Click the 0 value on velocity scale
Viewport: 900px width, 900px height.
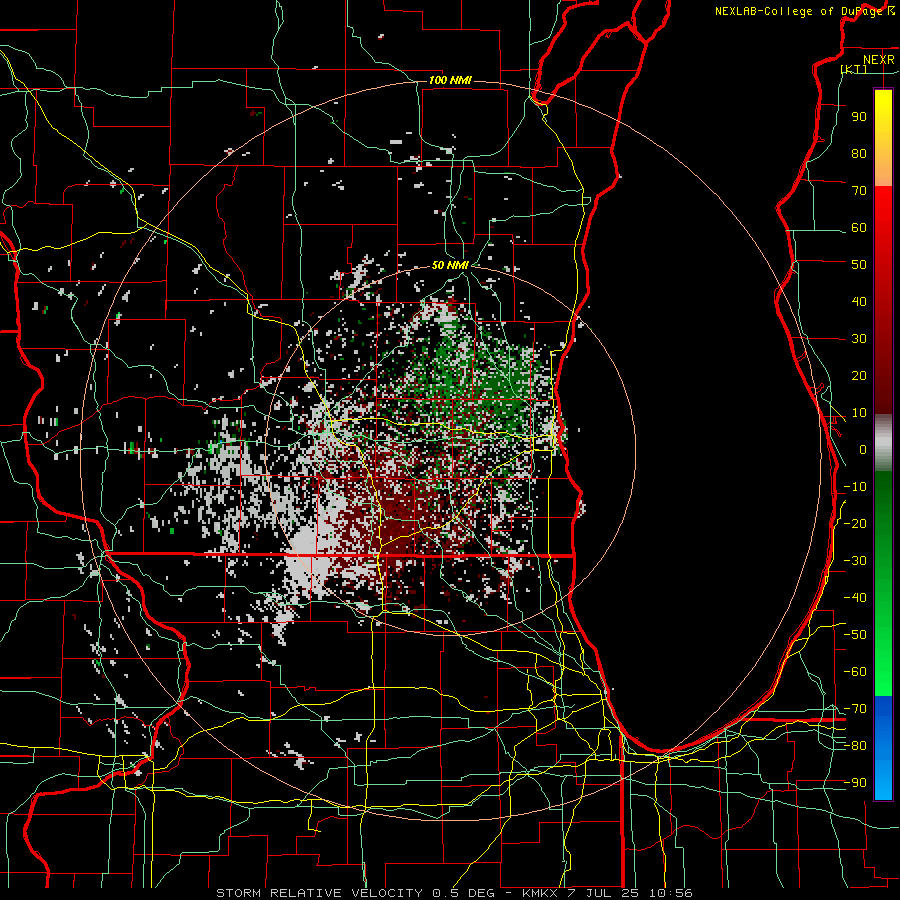coord(863,450)
